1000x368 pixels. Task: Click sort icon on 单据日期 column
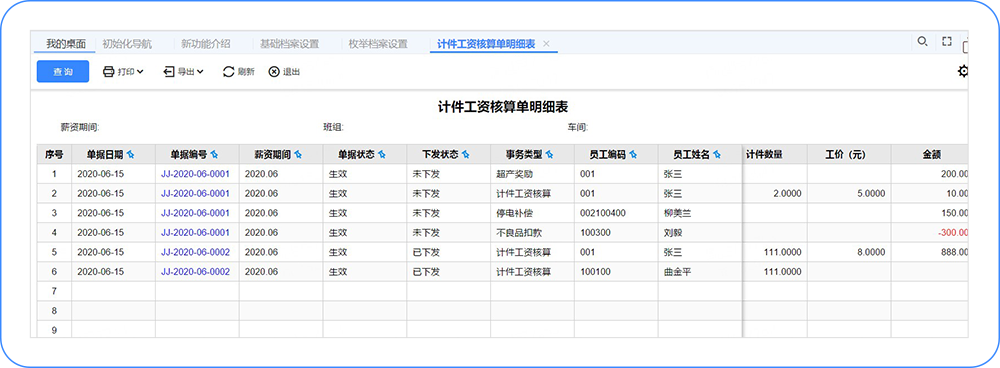(x=131, y=154)
